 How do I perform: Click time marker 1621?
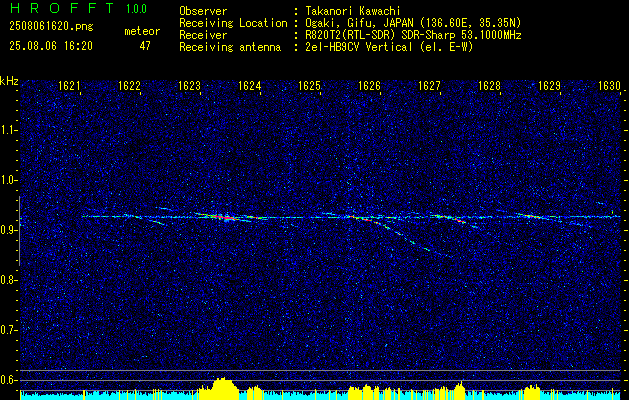click(69, 85)
